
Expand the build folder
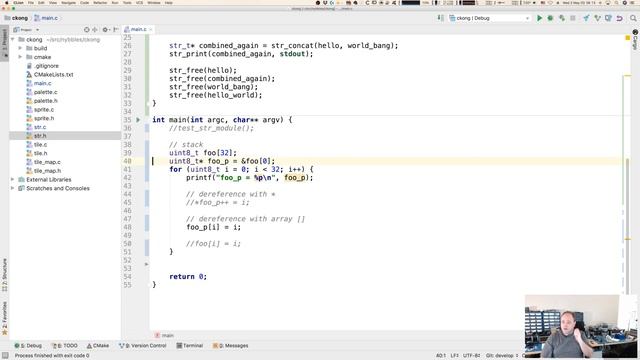click(20, 48)
